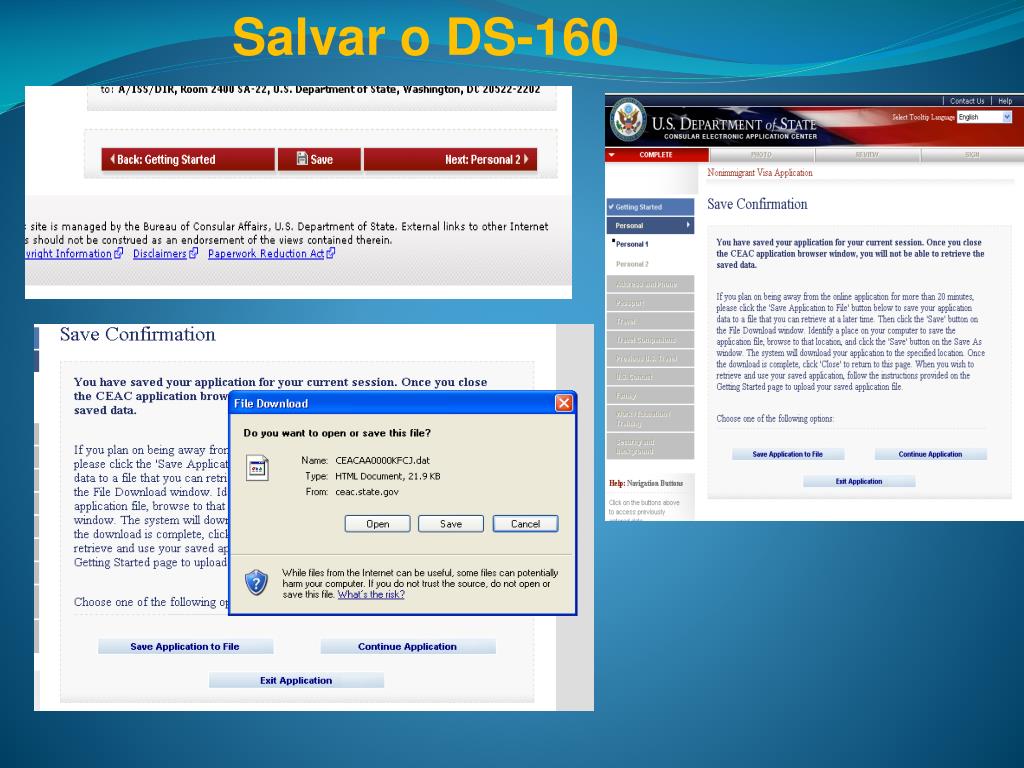Viewport: 1024px width, 768px height.
Task: Click Save Application to File on State banner page
Action: coord(788,454)
